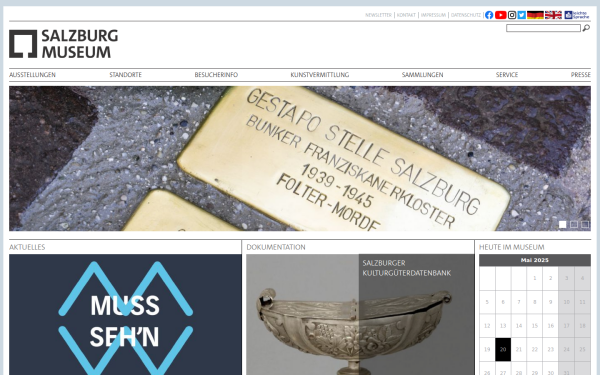
Task: Switch language via German flag
Action: (535, 15)
